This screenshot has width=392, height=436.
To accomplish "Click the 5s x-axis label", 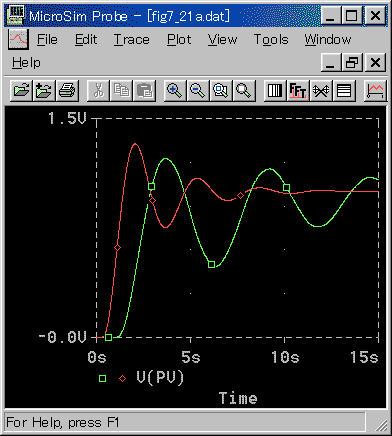I will [x=191, y=357].
